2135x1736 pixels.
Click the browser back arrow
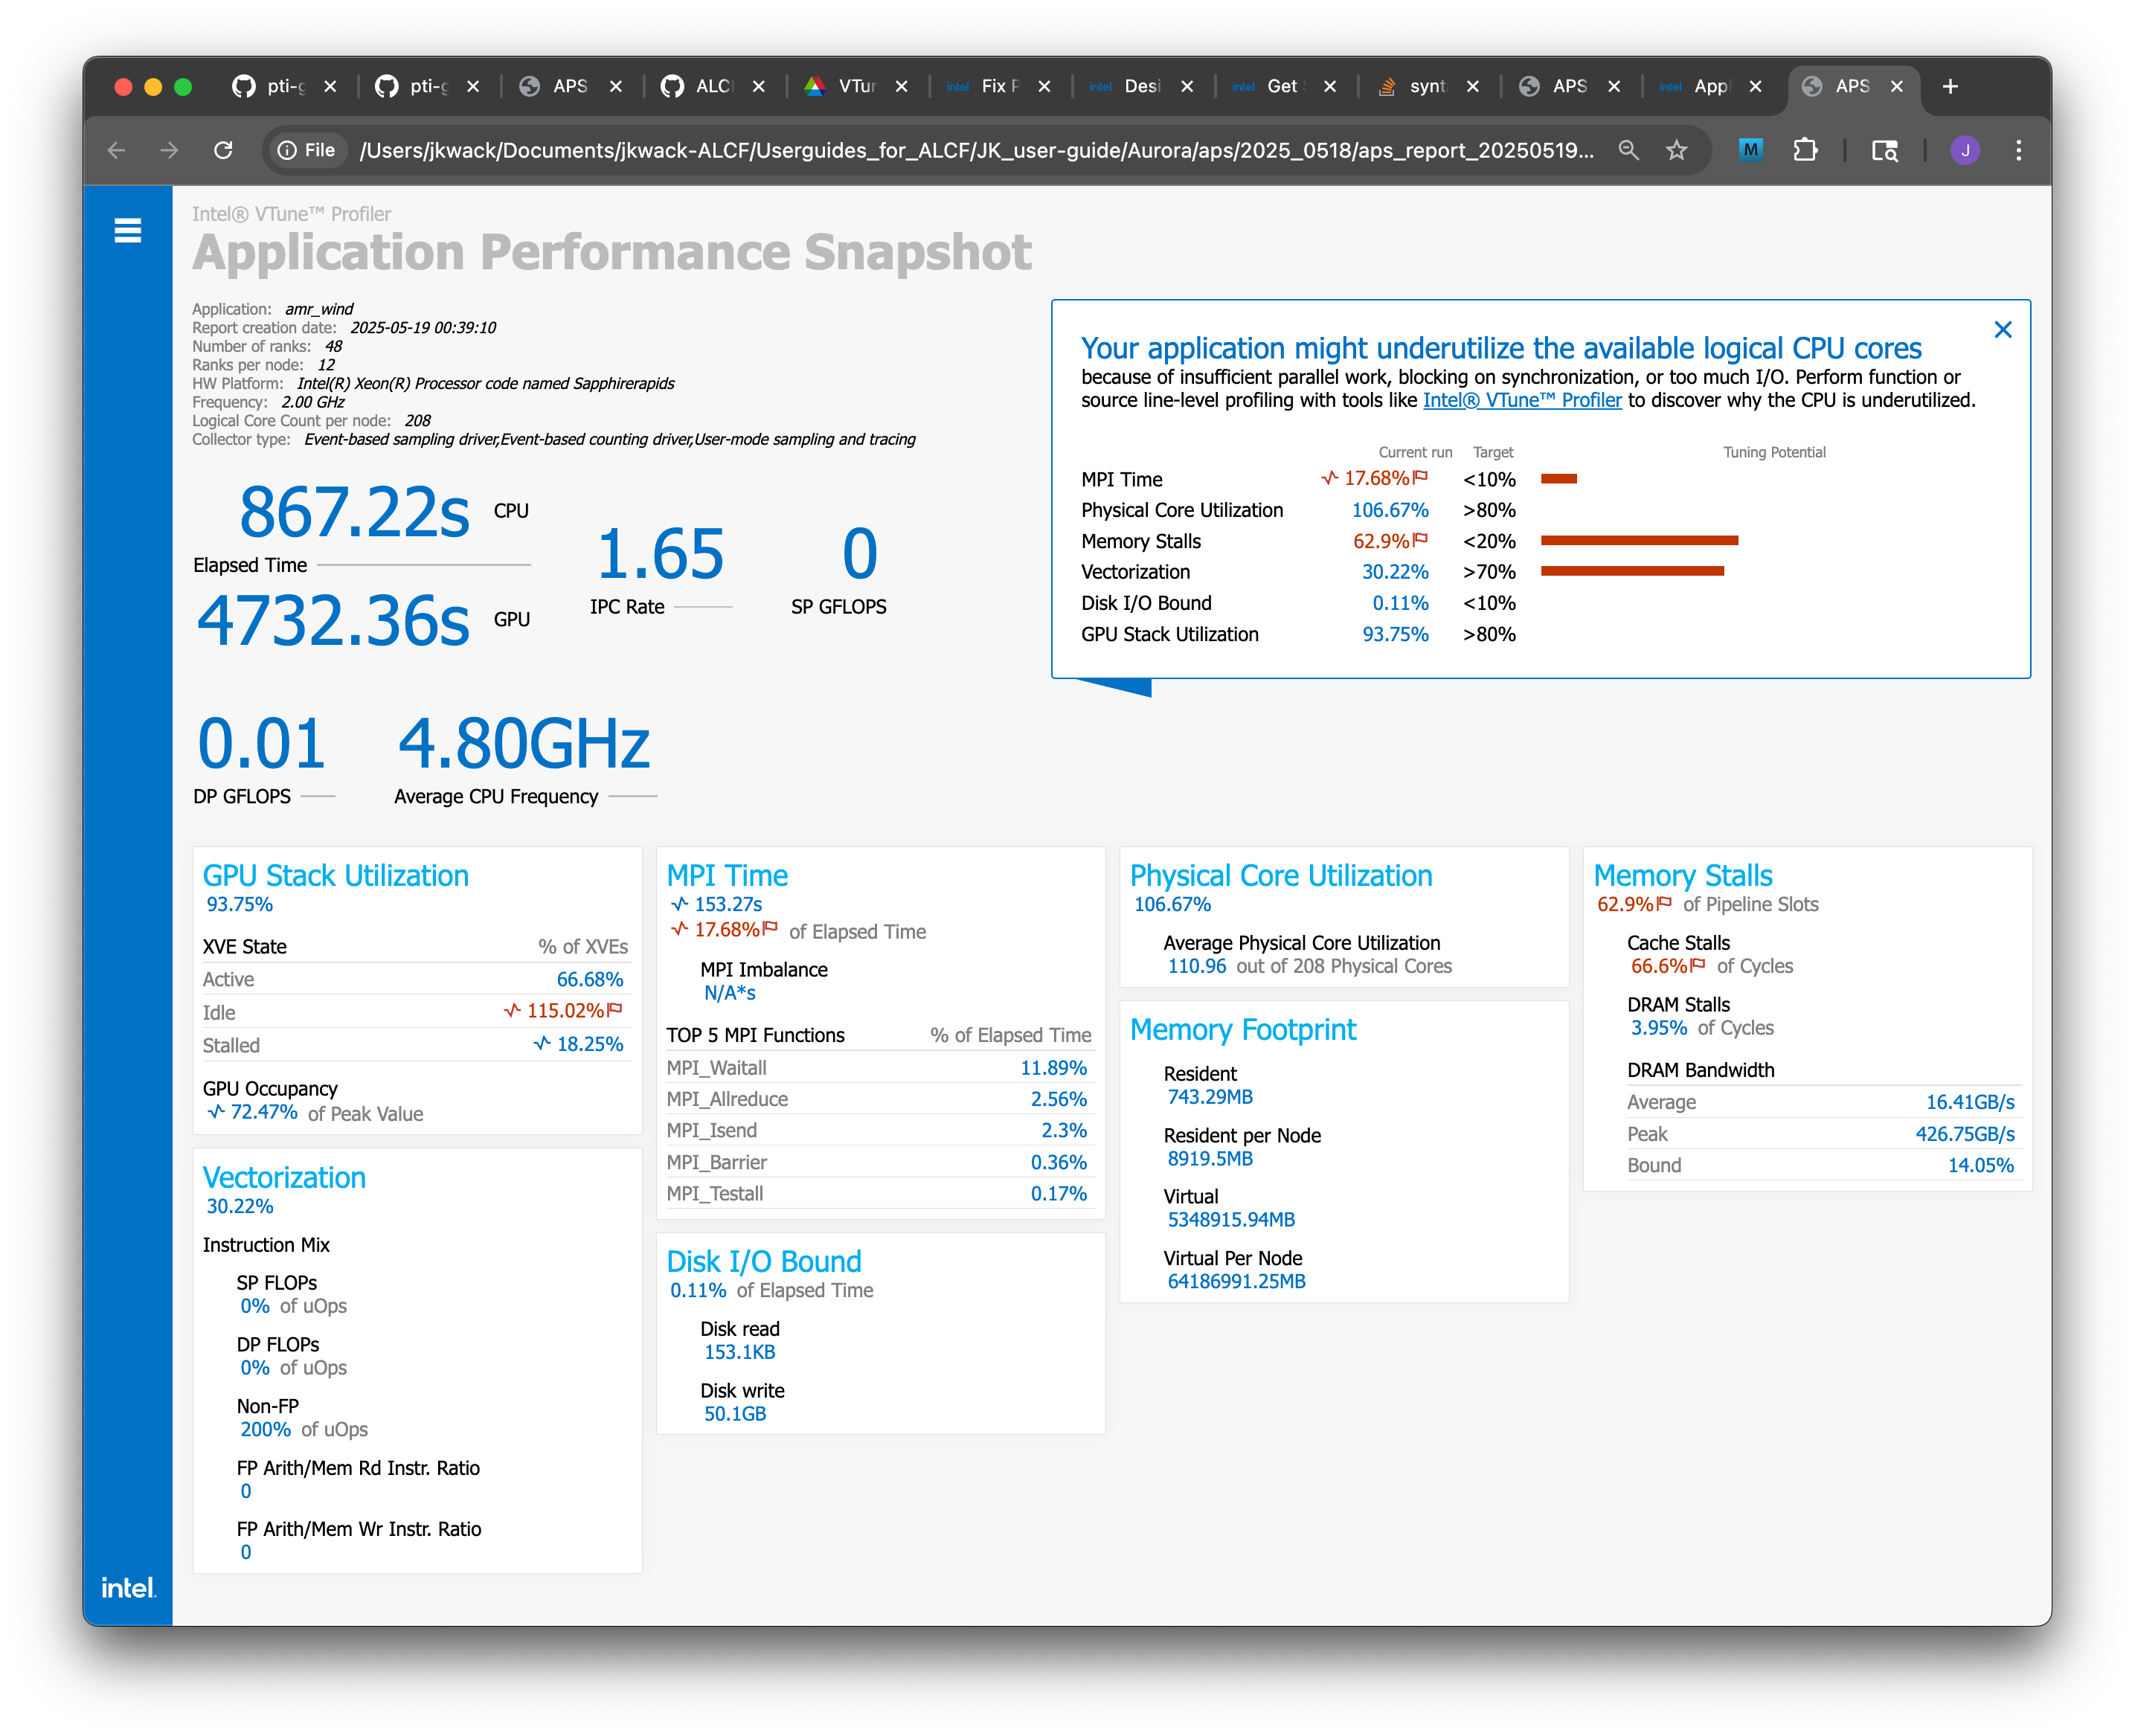pos(116,150)
